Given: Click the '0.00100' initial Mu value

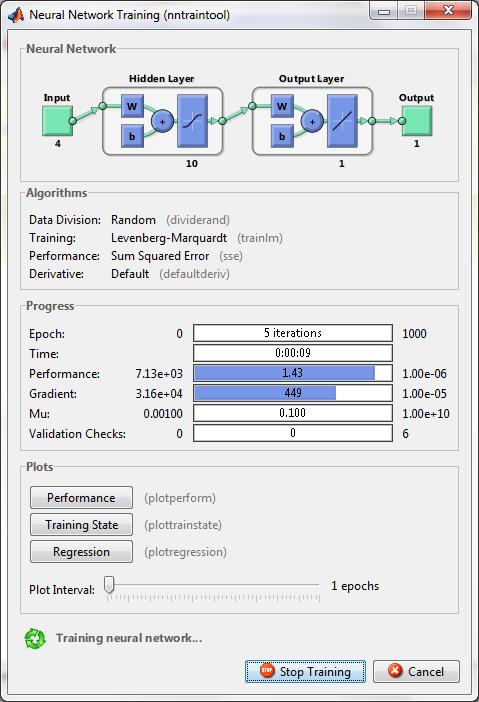Looking at the screenshot, I should (163, 413).
